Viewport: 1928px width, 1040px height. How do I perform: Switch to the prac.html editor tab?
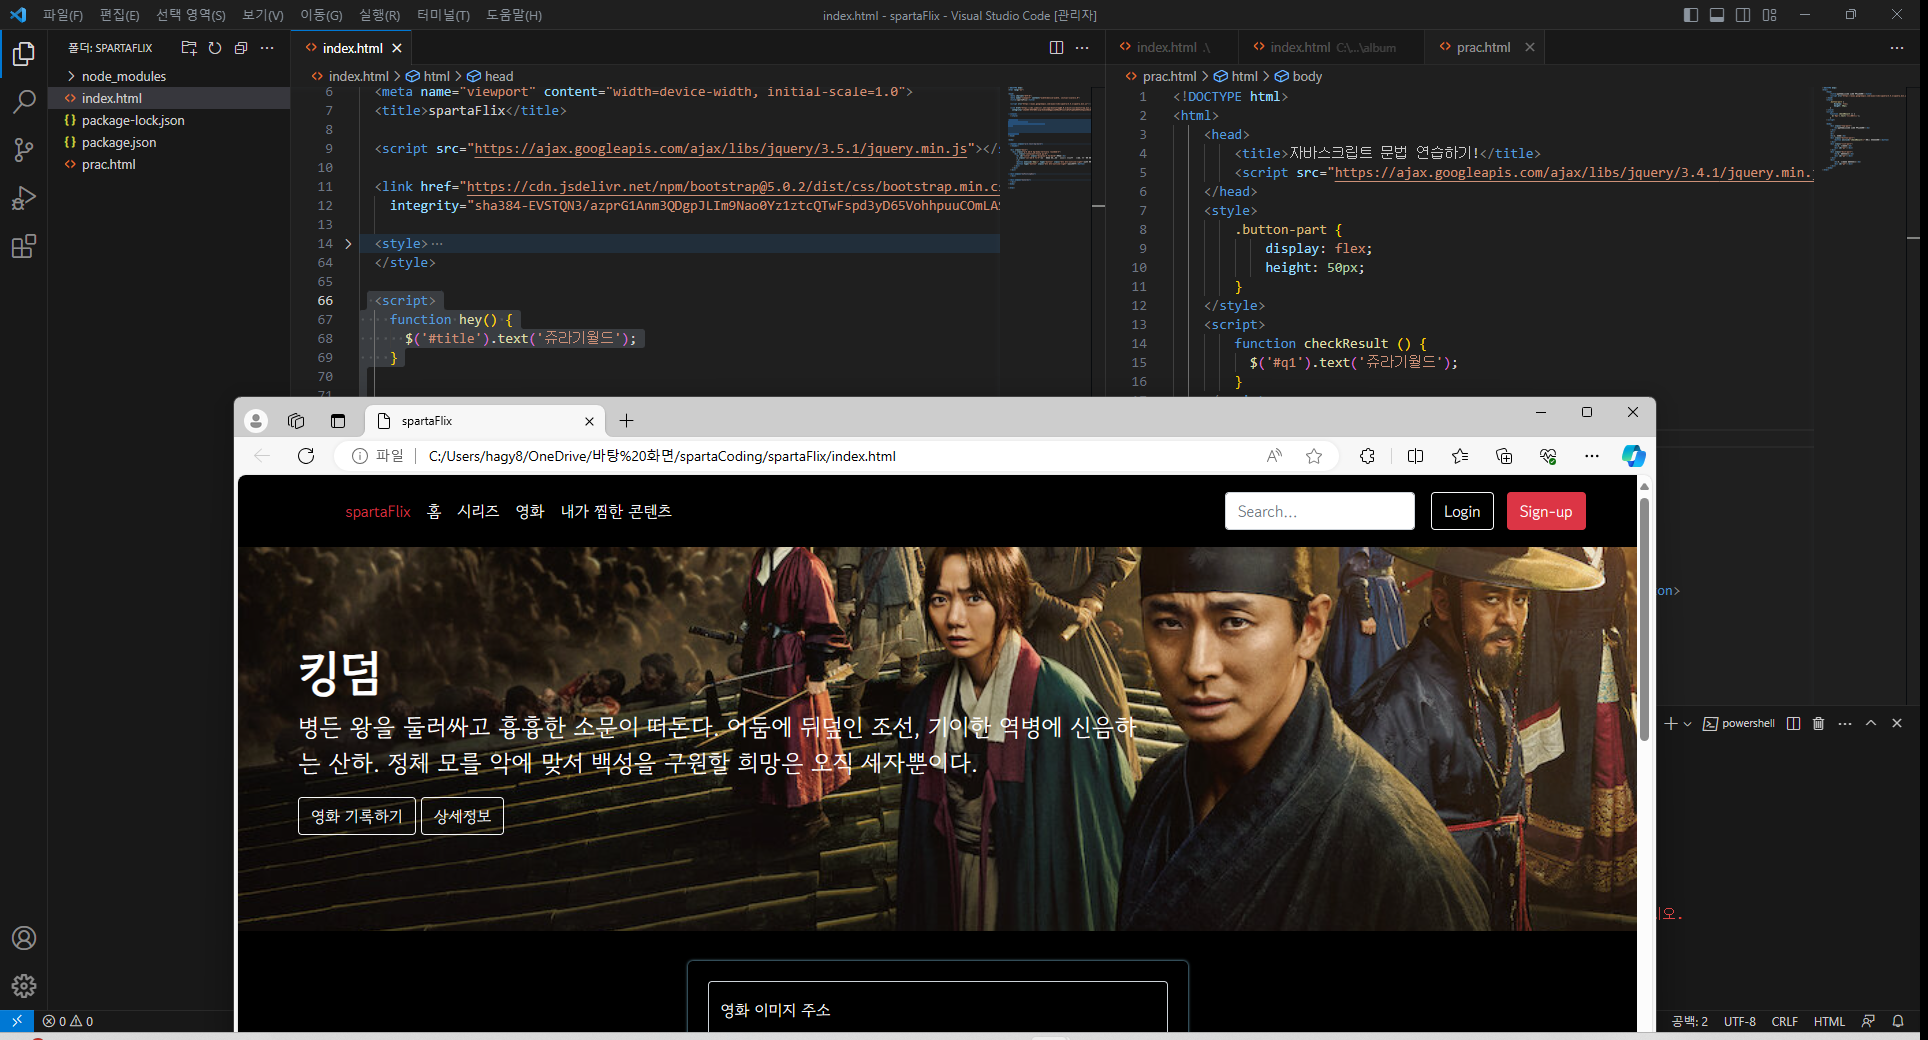(1483, 47)
